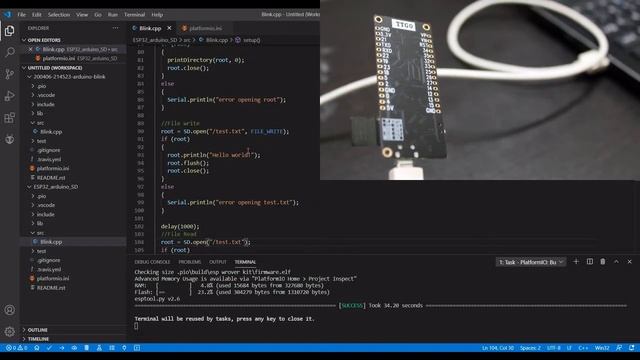Select the TERMINAL panel tab
The image size is (640, 360).
pyautogui.click(x=245, y=262)
